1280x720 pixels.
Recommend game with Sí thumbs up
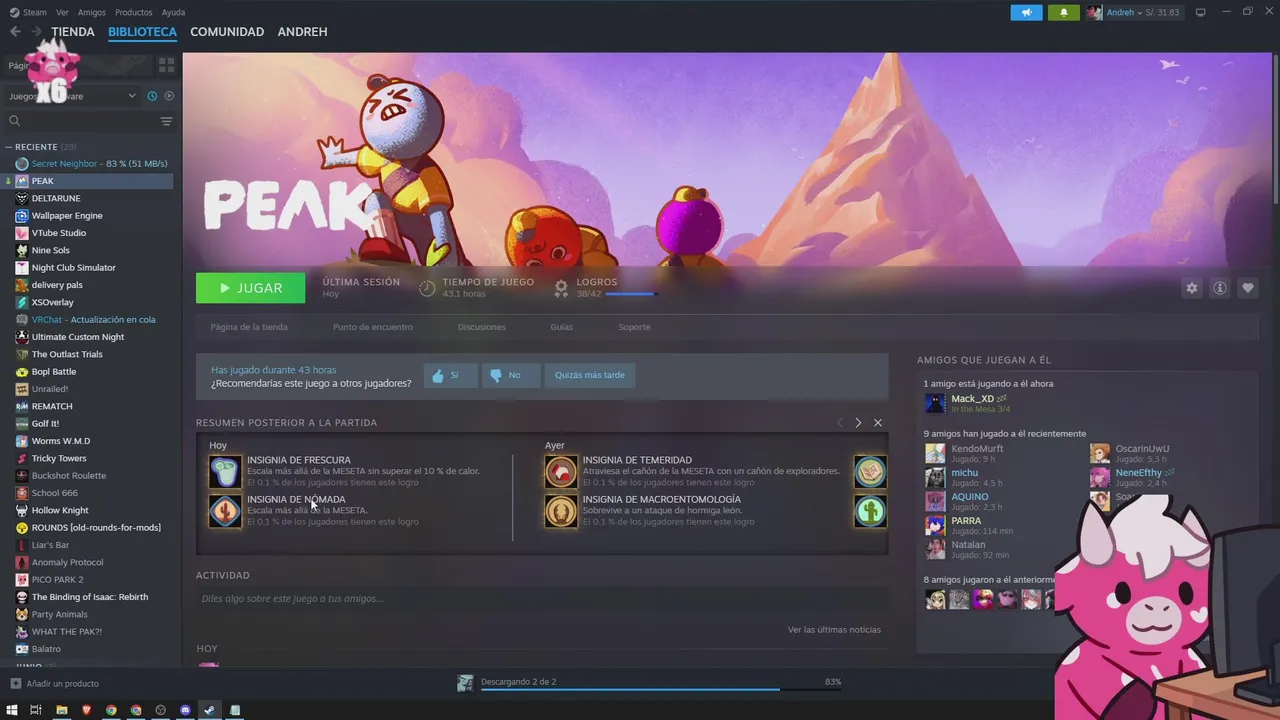pyautogui.click(x=449, y=376)
